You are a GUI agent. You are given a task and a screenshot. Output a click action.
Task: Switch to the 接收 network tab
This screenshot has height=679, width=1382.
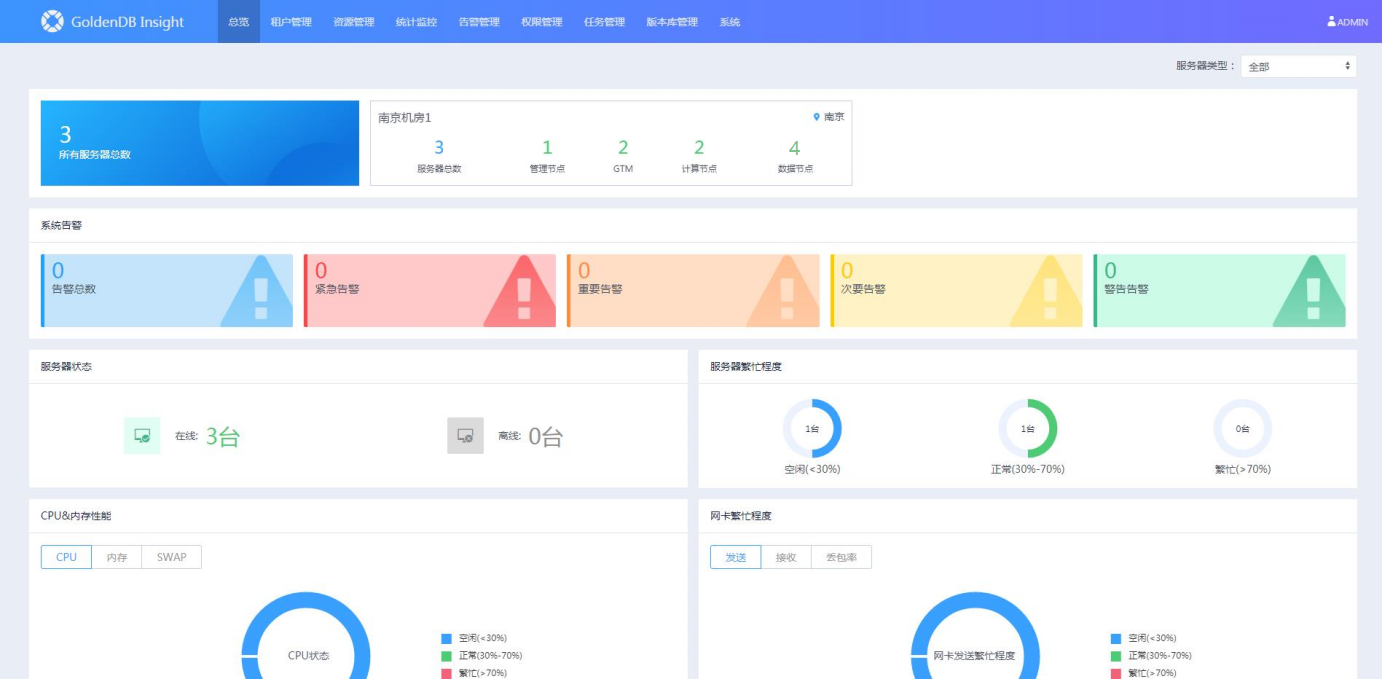click(786, 557)
